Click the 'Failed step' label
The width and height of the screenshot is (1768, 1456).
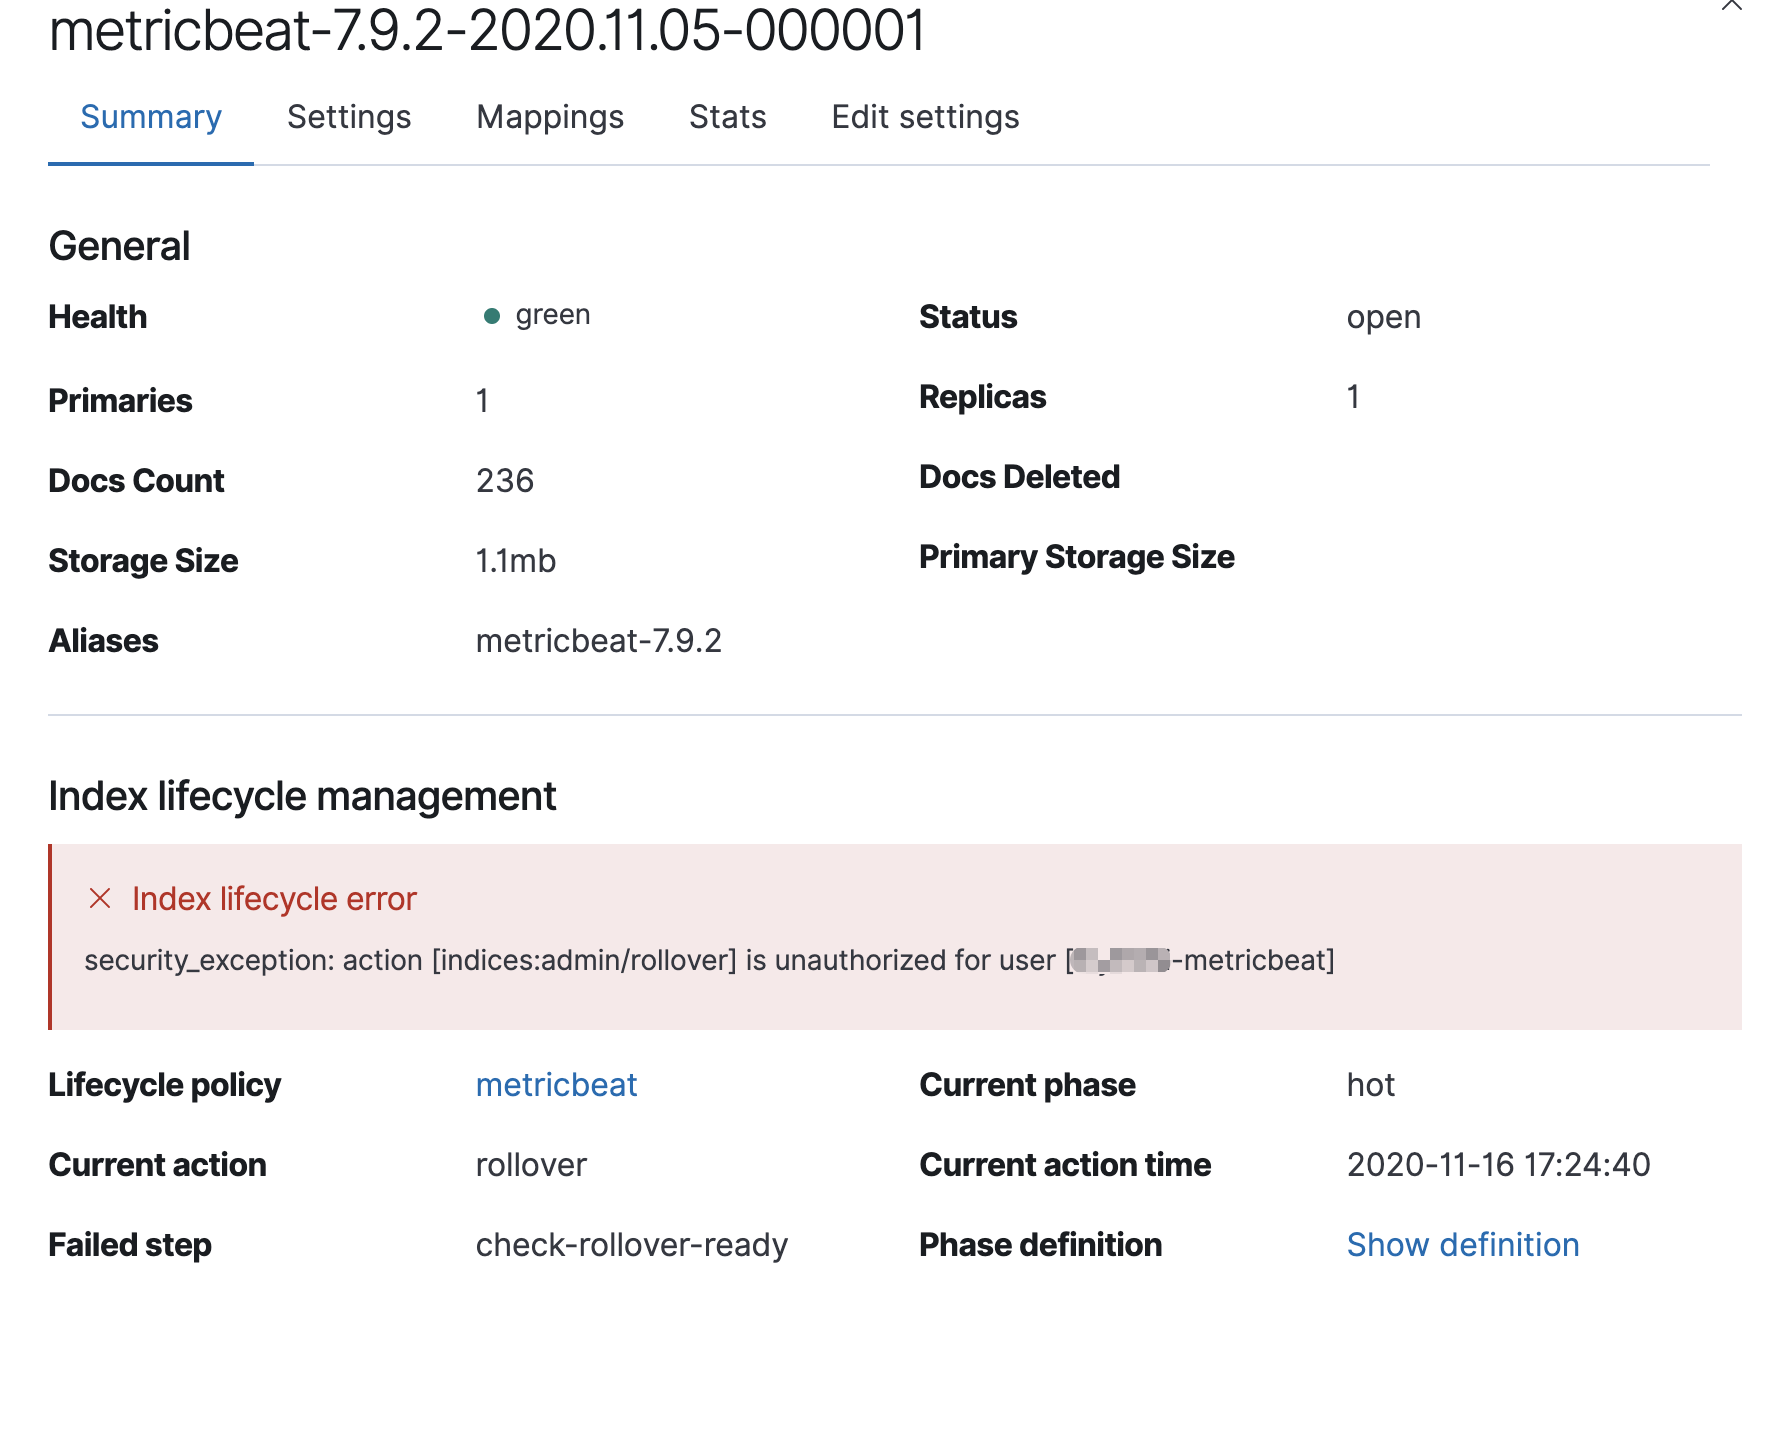point(130,1245)
